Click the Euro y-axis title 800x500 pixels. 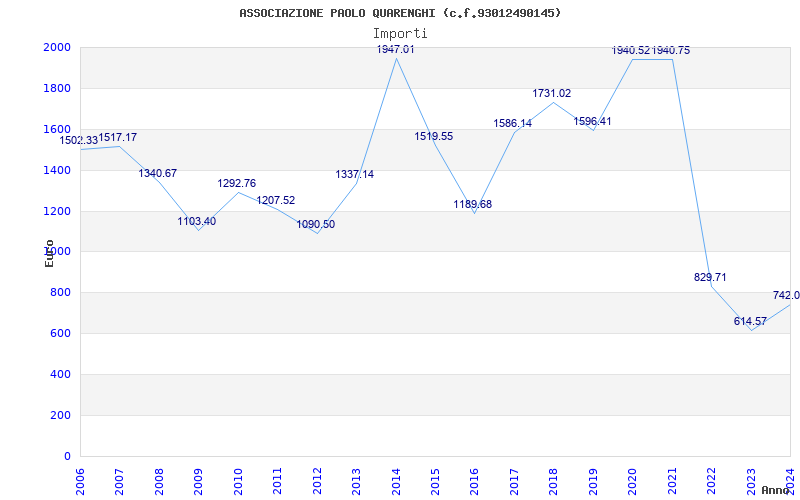pos(49,253)
